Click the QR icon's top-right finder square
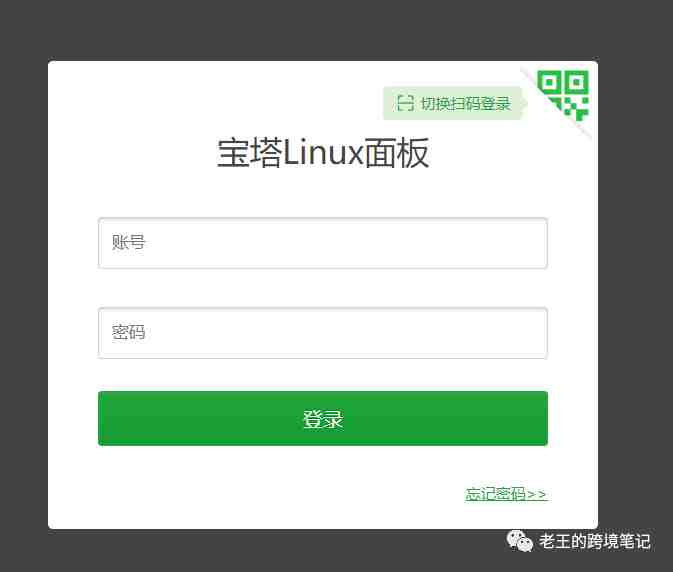Image resolution: width=673 pixels, height=572 pixels. tap(576, 82)
